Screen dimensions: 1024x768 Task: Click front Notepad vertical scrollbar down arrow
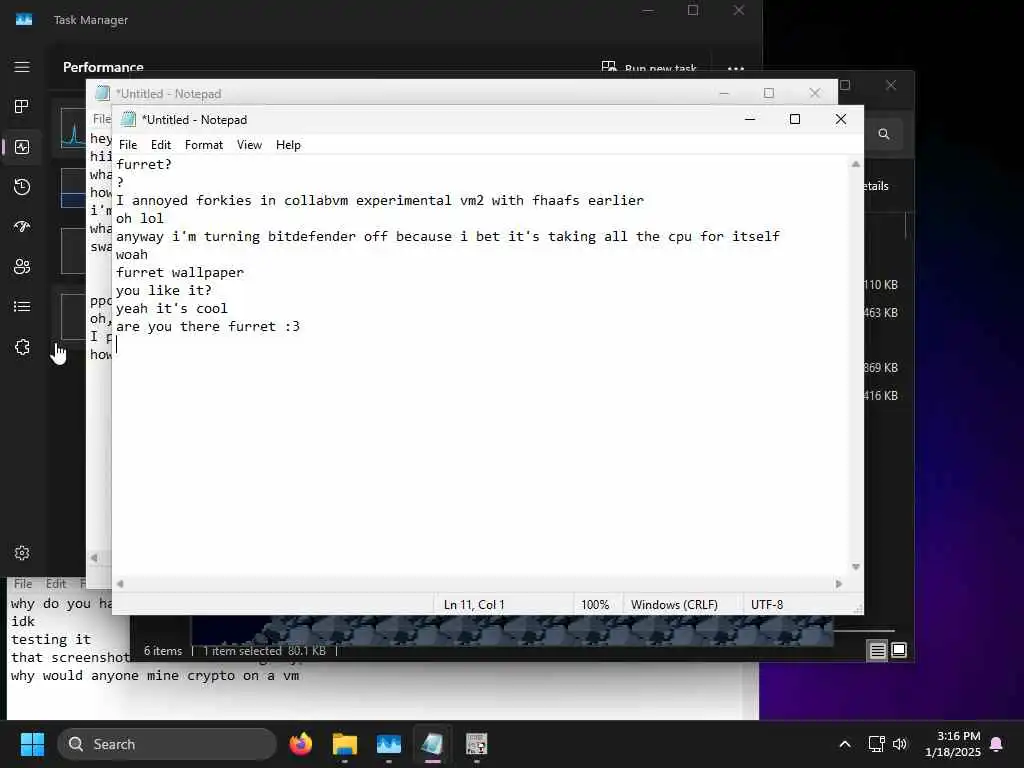click(x=856, y=567)
